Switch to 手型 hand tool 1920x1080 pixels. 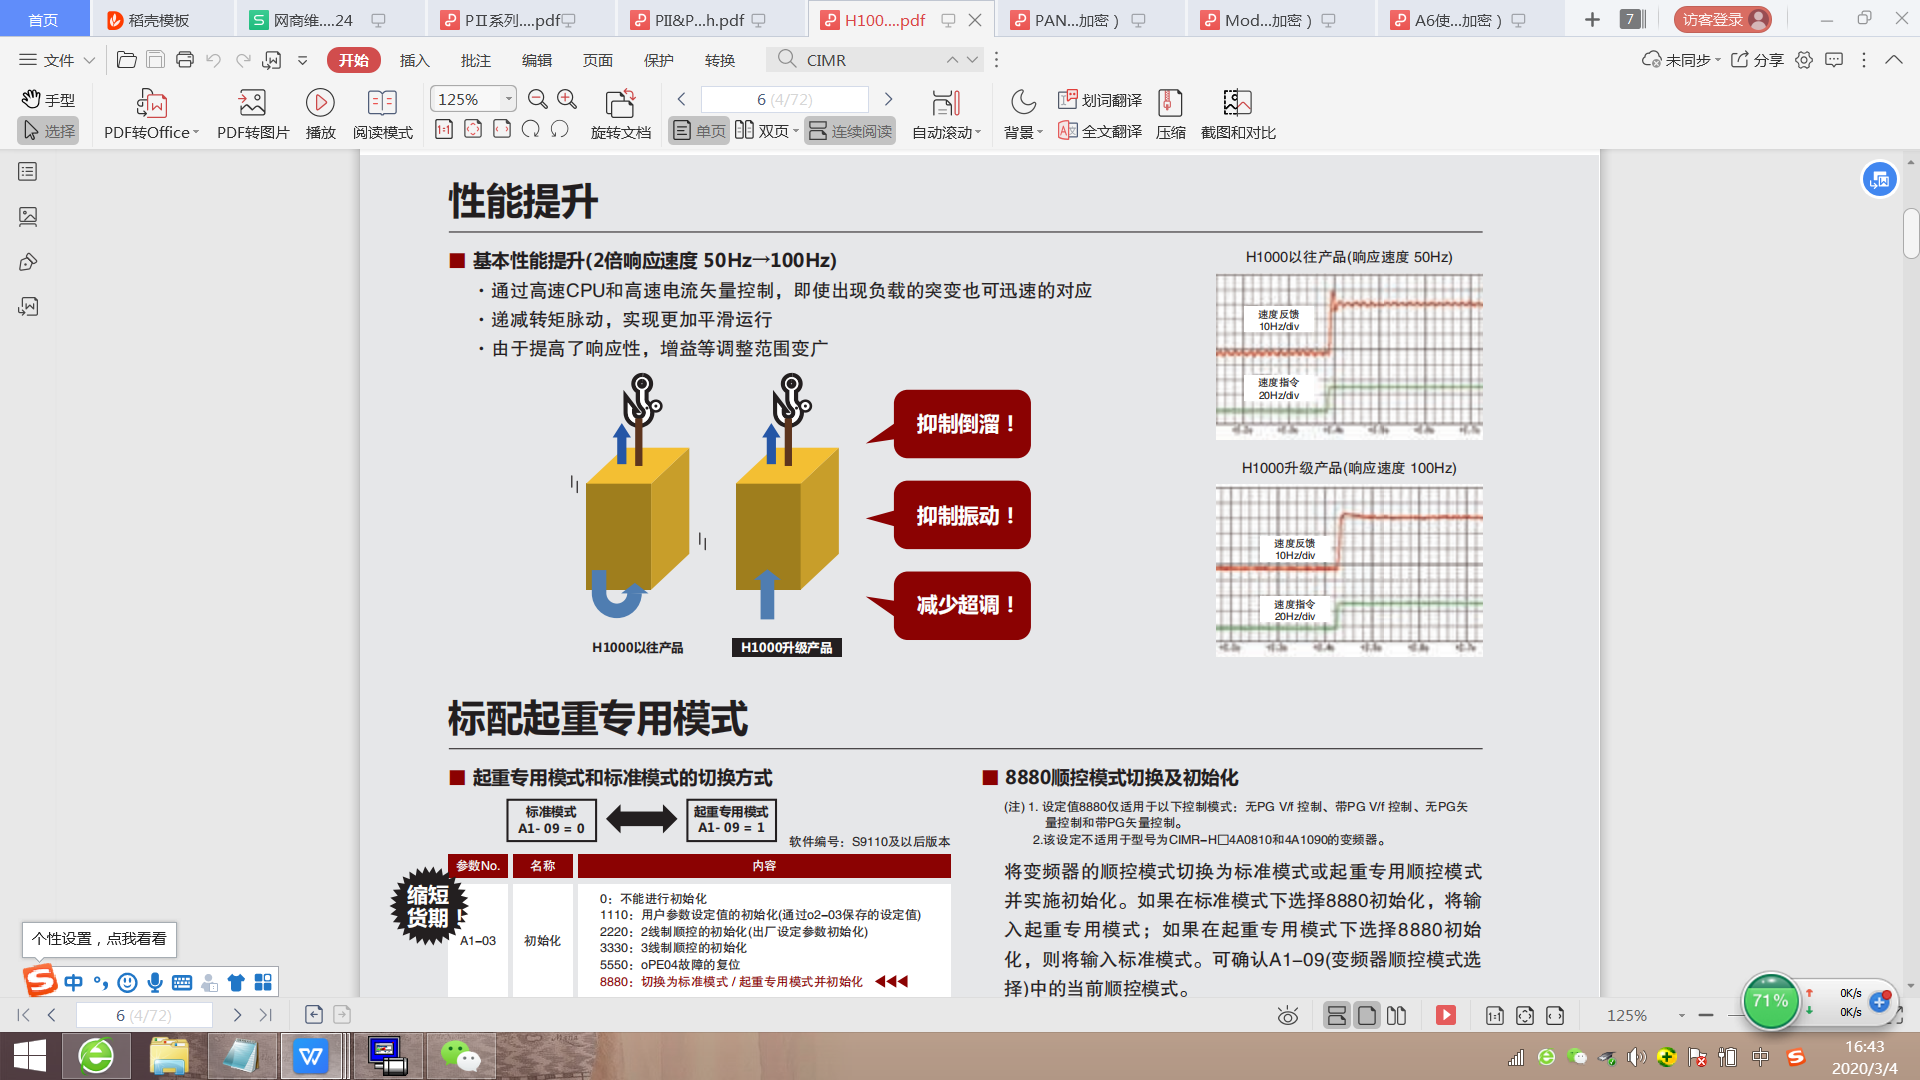pos(48,99)
